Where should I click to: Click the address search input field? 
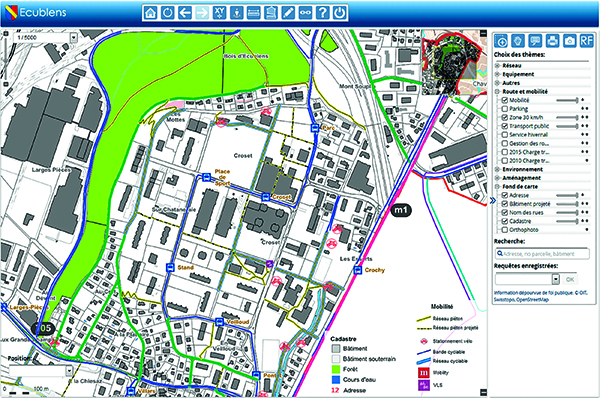[542, 253]
